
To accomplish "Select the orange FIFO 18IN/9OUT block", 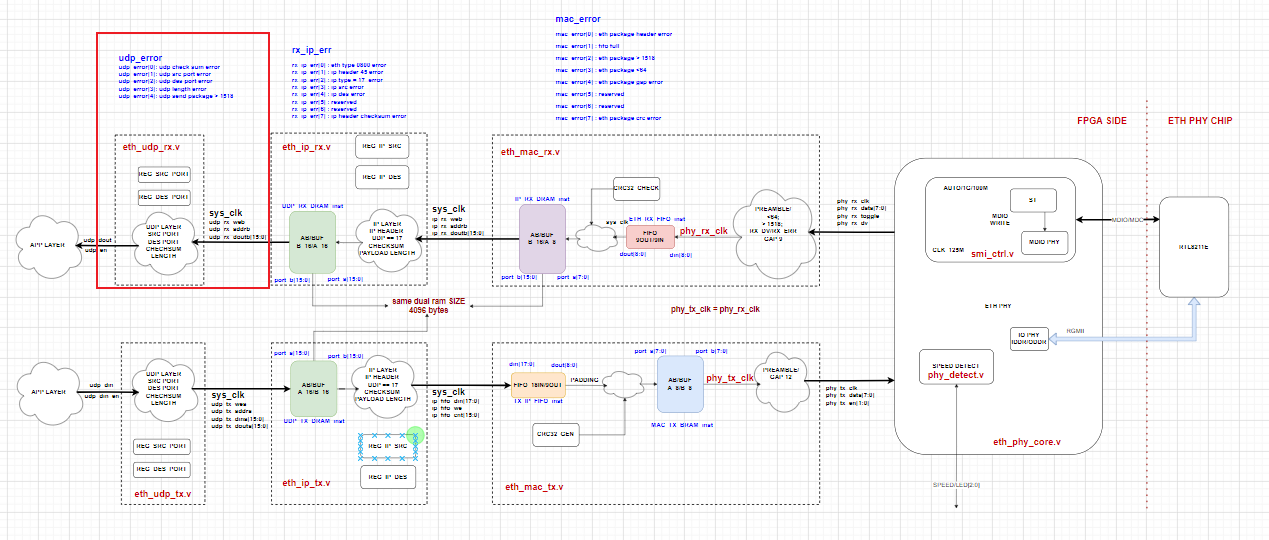I will 538,384.
